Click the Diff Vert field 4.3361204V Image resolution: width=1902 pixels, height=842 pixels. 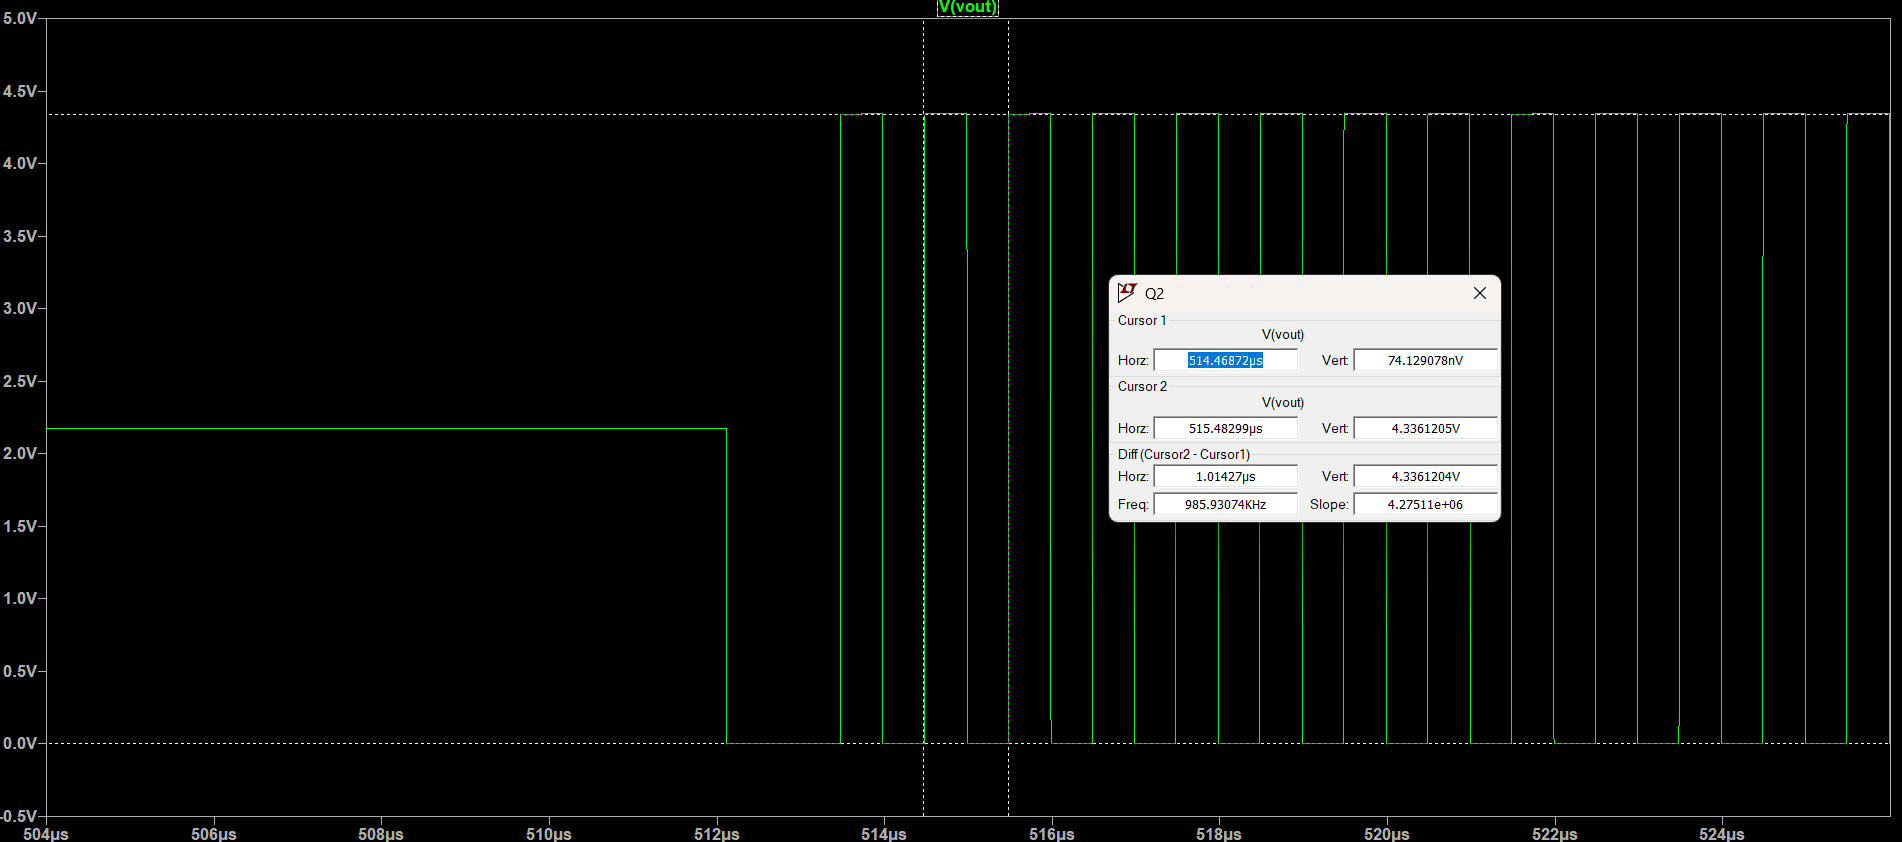click(x=1425, y=477)
